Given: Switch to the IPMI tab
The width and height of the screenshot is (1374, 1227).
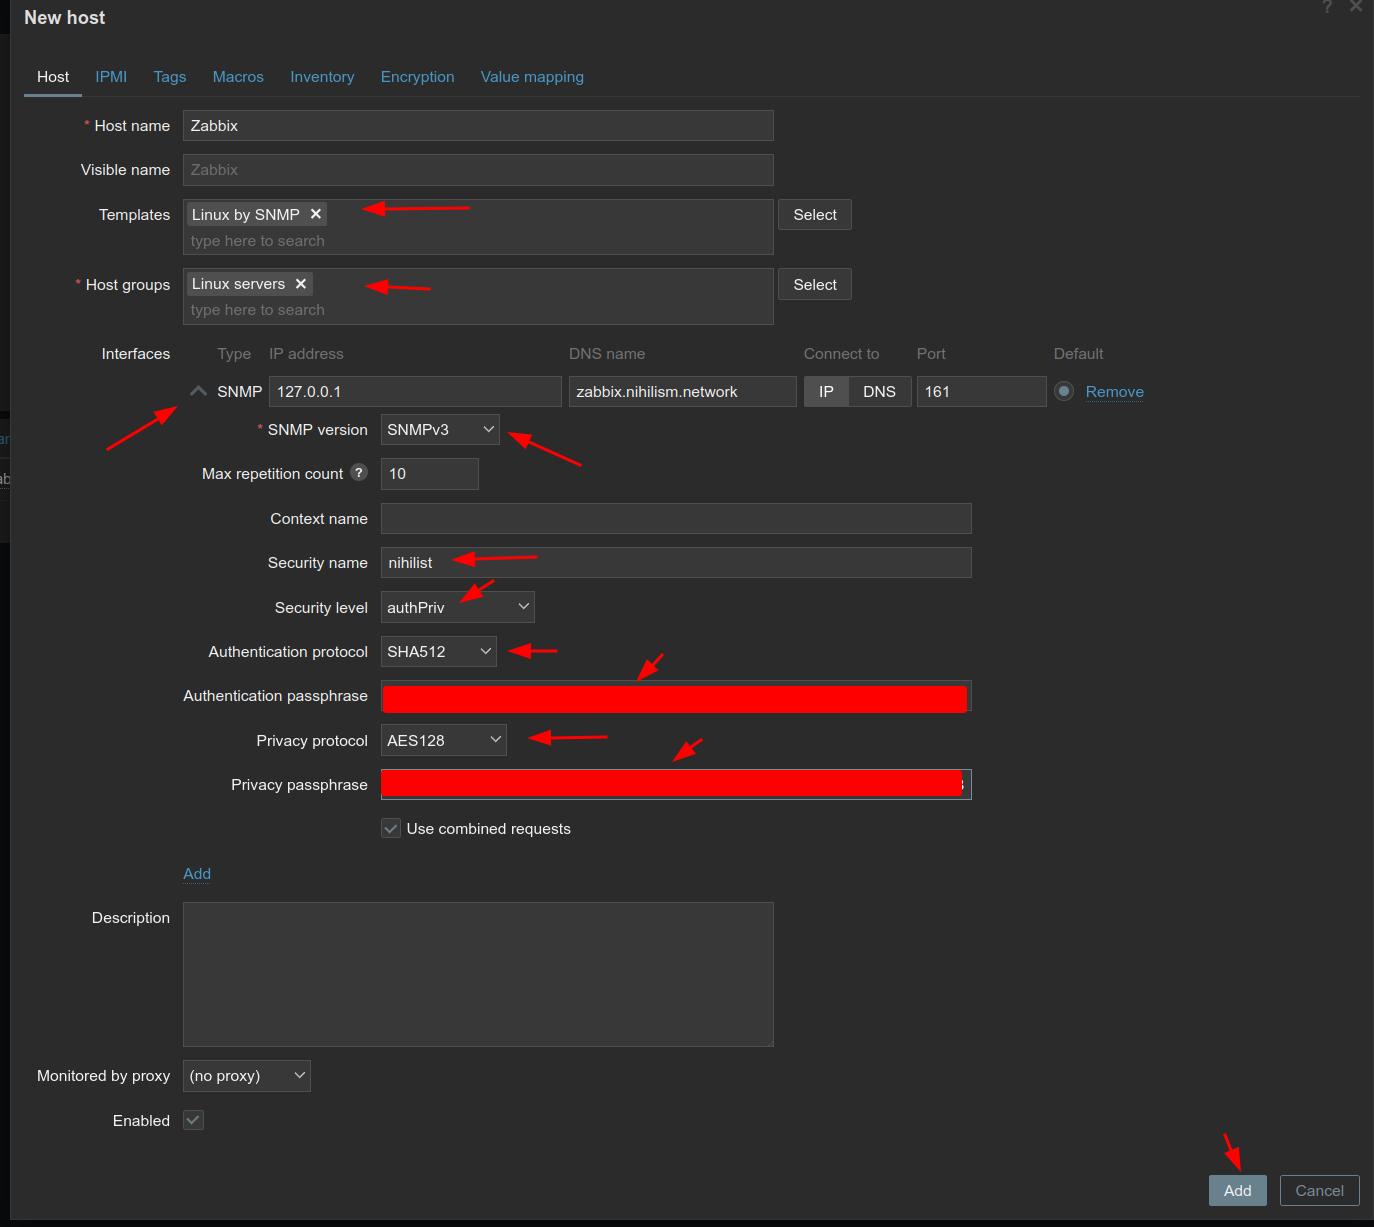Looking at the screenshot, I should [x=111, y=77].
